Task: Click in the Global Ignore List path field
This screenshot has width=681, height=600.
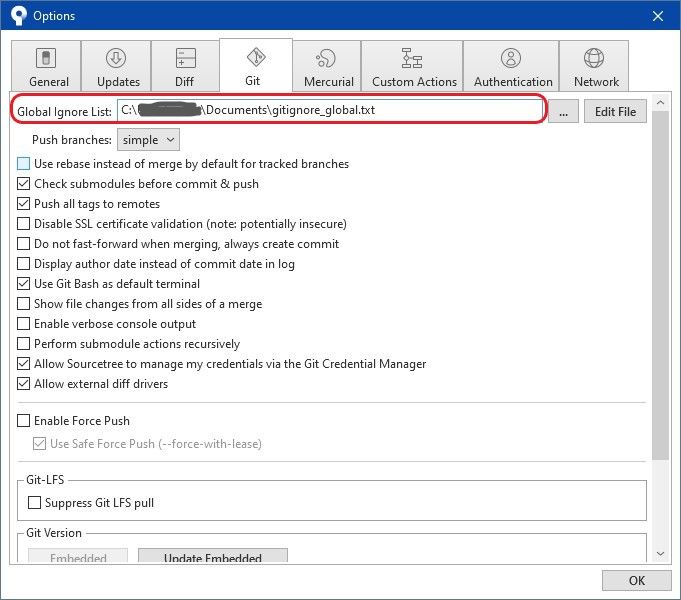Action: click(x=329, y=110)
